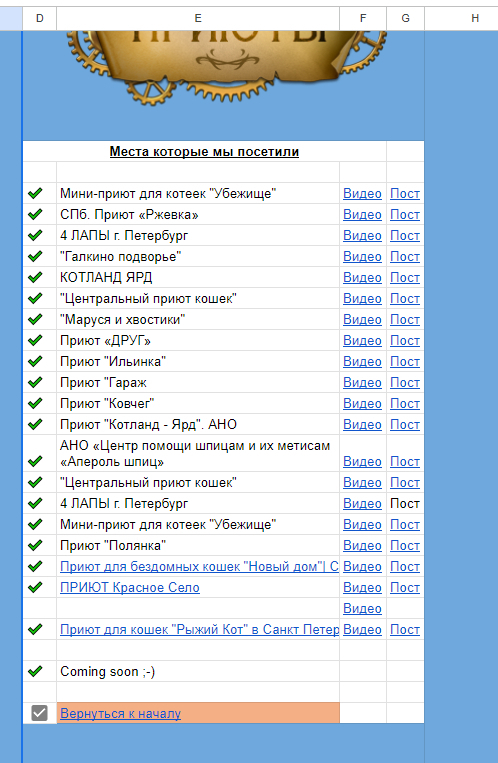
Task: Click green checkmark beside "Галкино подворье"
Action: [35, 256]
